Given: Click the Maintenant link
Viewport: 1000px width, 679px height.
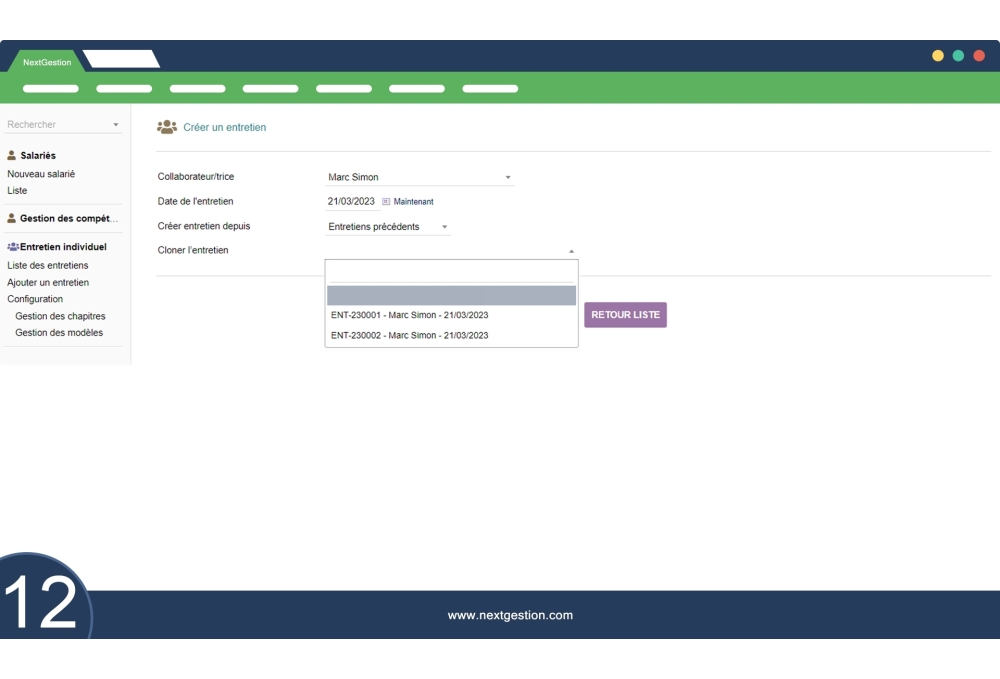Looking at the screenshot, I should 413,202.
